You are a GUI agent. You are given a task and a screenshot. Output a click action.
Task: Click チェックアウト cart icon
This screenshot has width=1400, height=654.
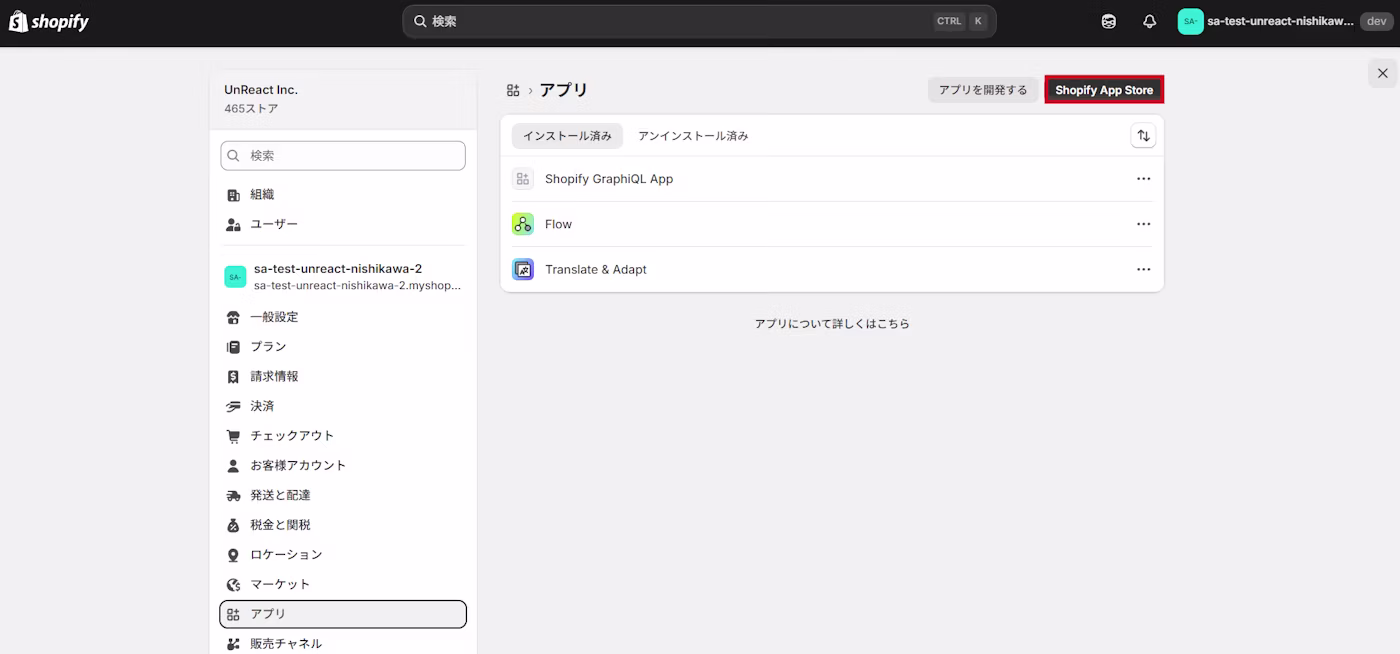point(233,436)
